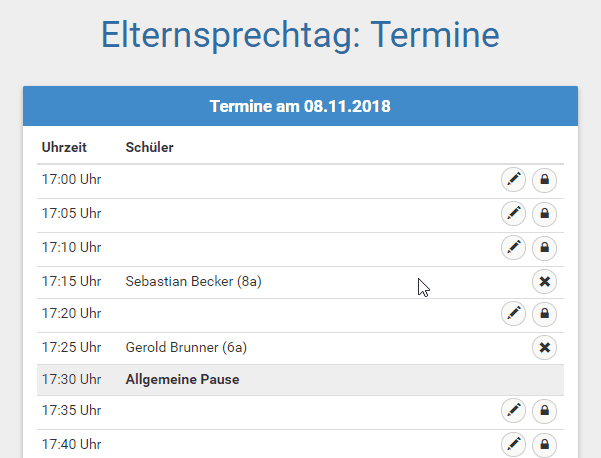
Task: Lock the 17:40 Uhr time slot
Action: click(544, 444)
